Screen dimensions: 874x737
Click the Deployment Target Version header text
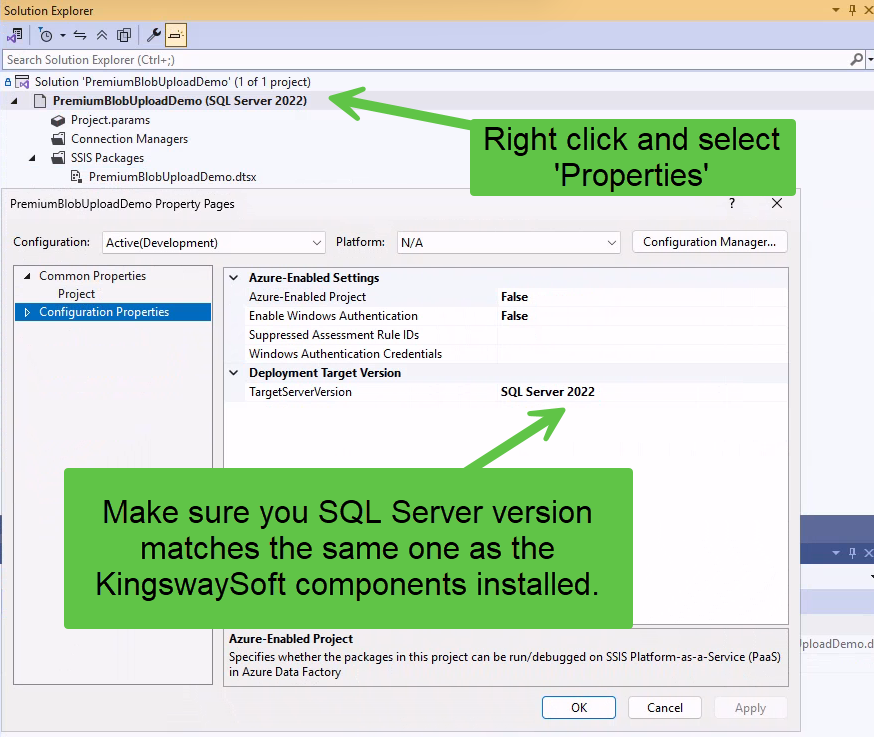[x=325, y=373]
